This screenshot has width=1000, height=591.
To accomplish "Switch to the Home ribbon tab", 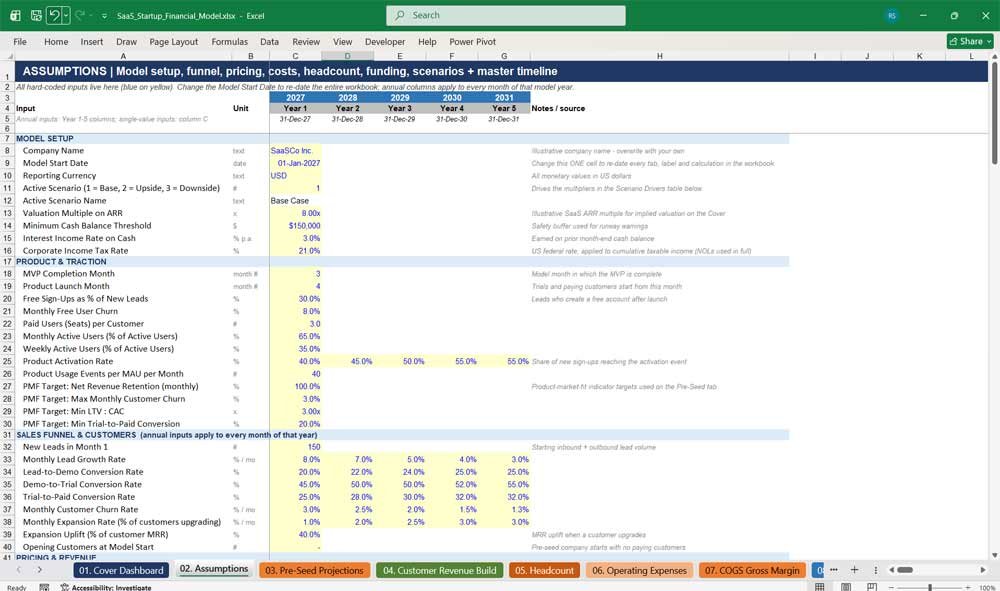I will click(56, 41).
